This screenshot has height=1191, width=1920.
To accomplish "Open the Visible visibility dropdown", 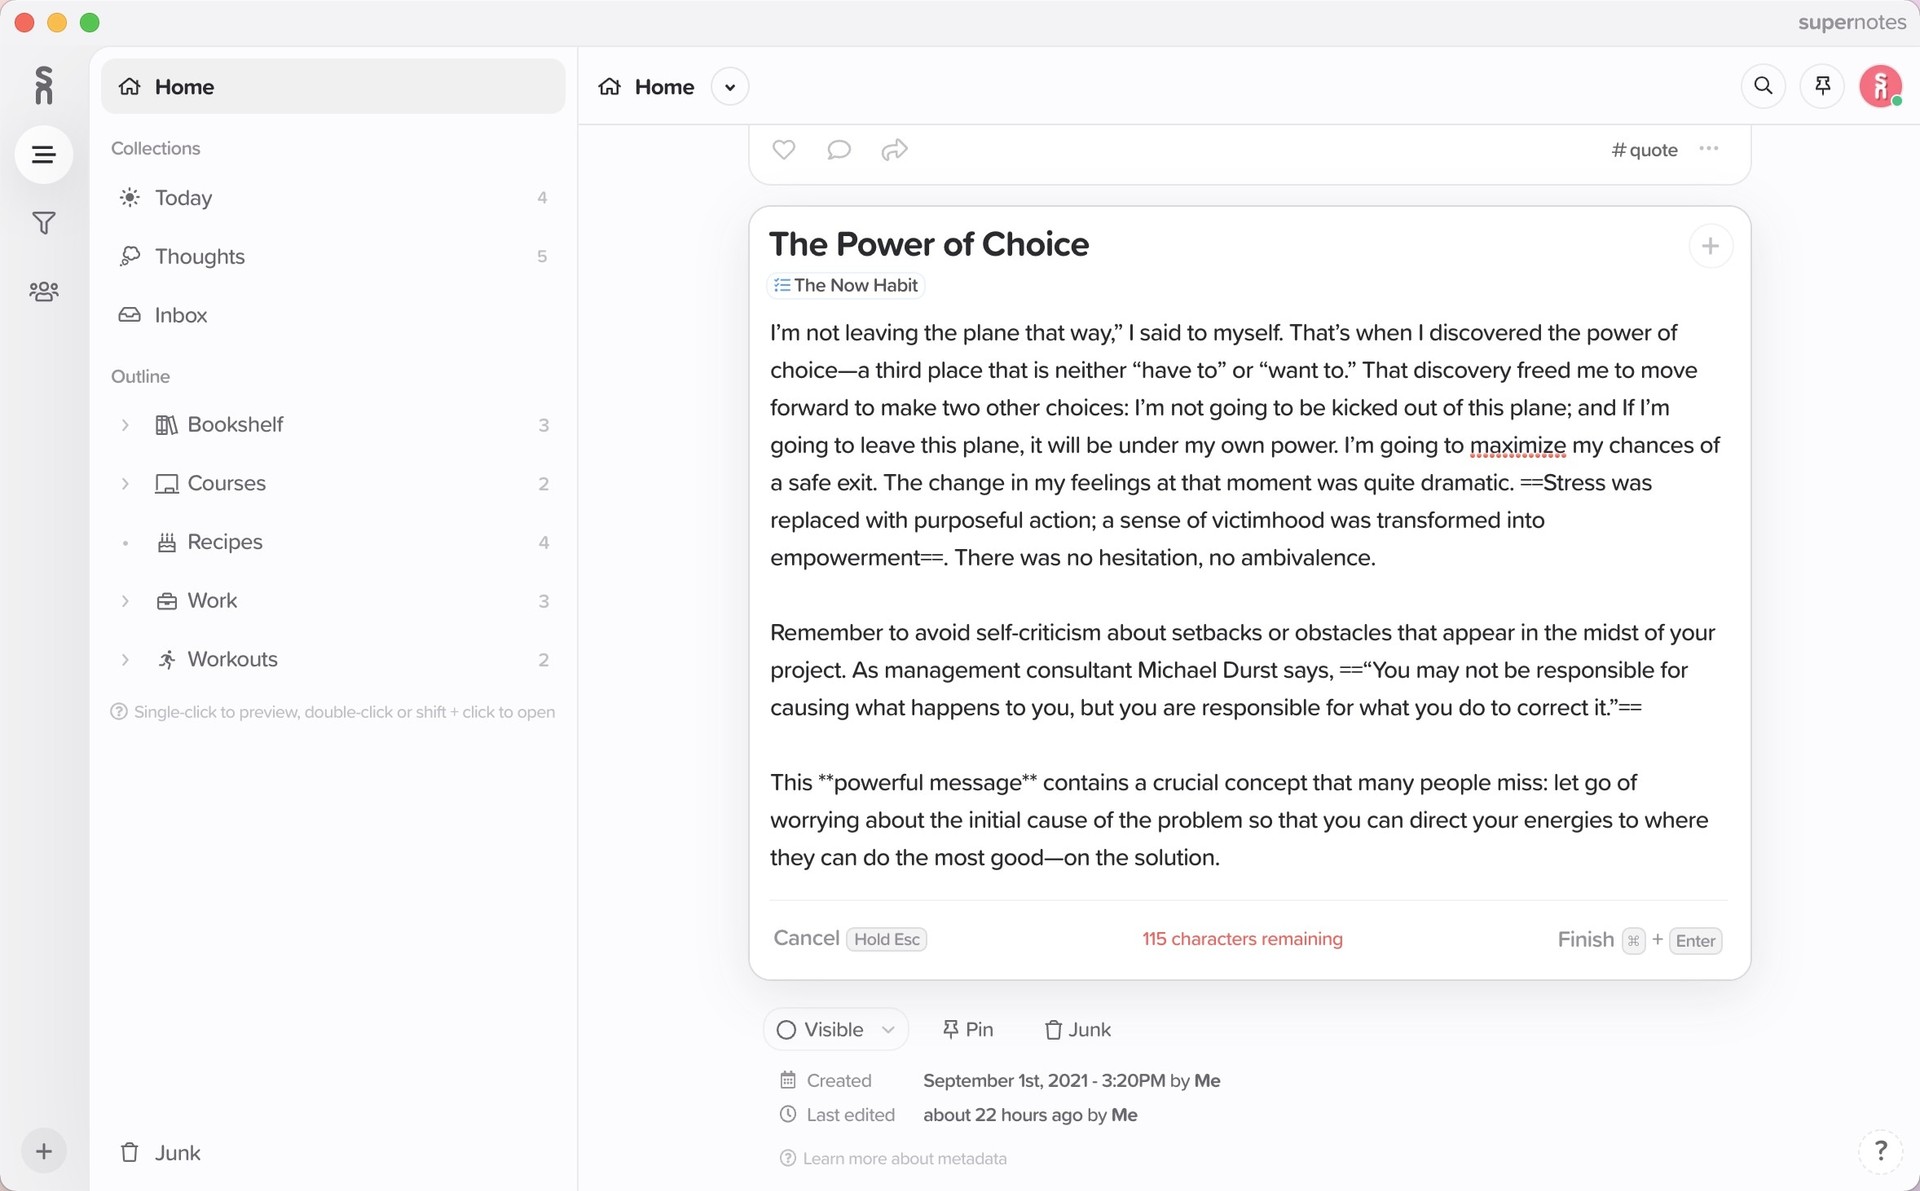I will point(888,1029).
